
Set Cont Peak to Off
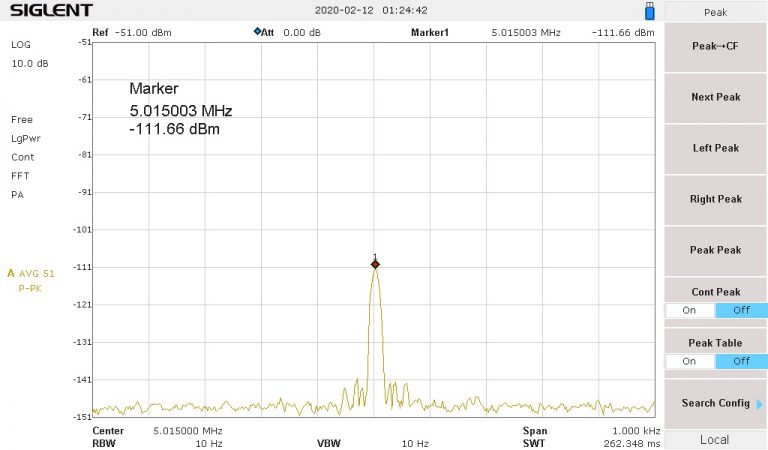coord(741,310)
